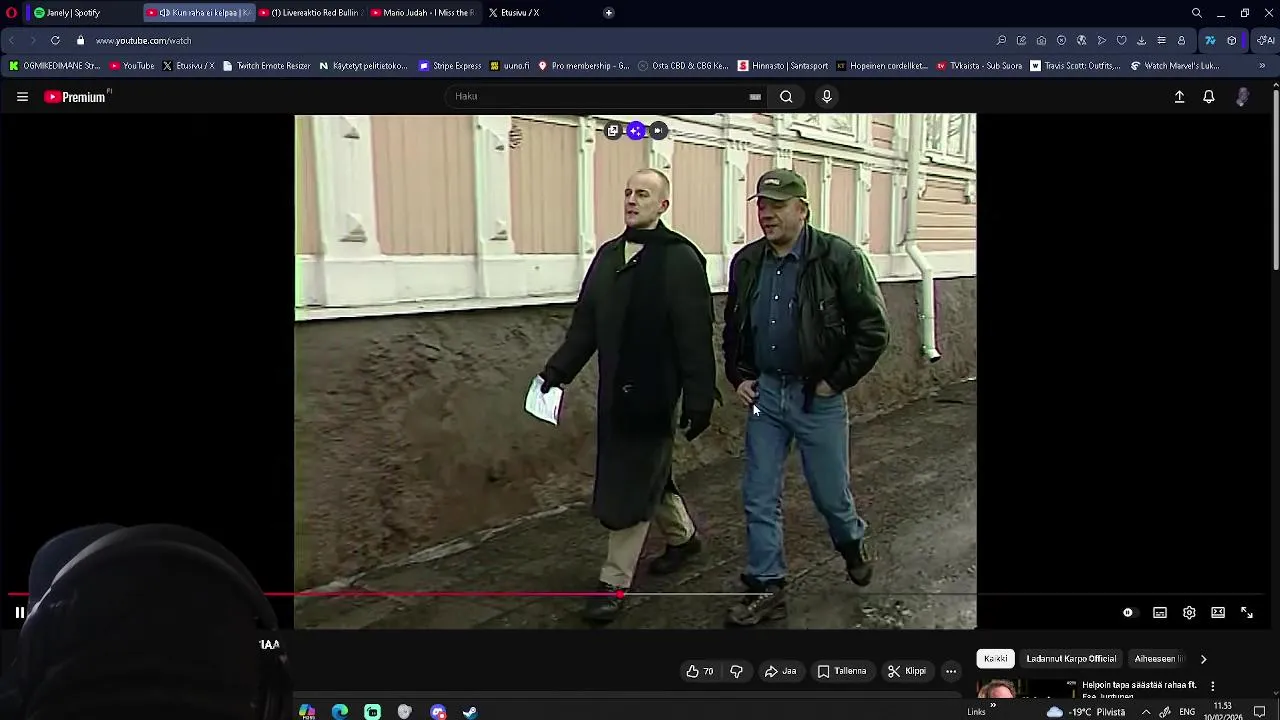Expand hidden bookmarks with the chevron
The height and width of the screenshot is (720, 1280).
pos(1262,66)
